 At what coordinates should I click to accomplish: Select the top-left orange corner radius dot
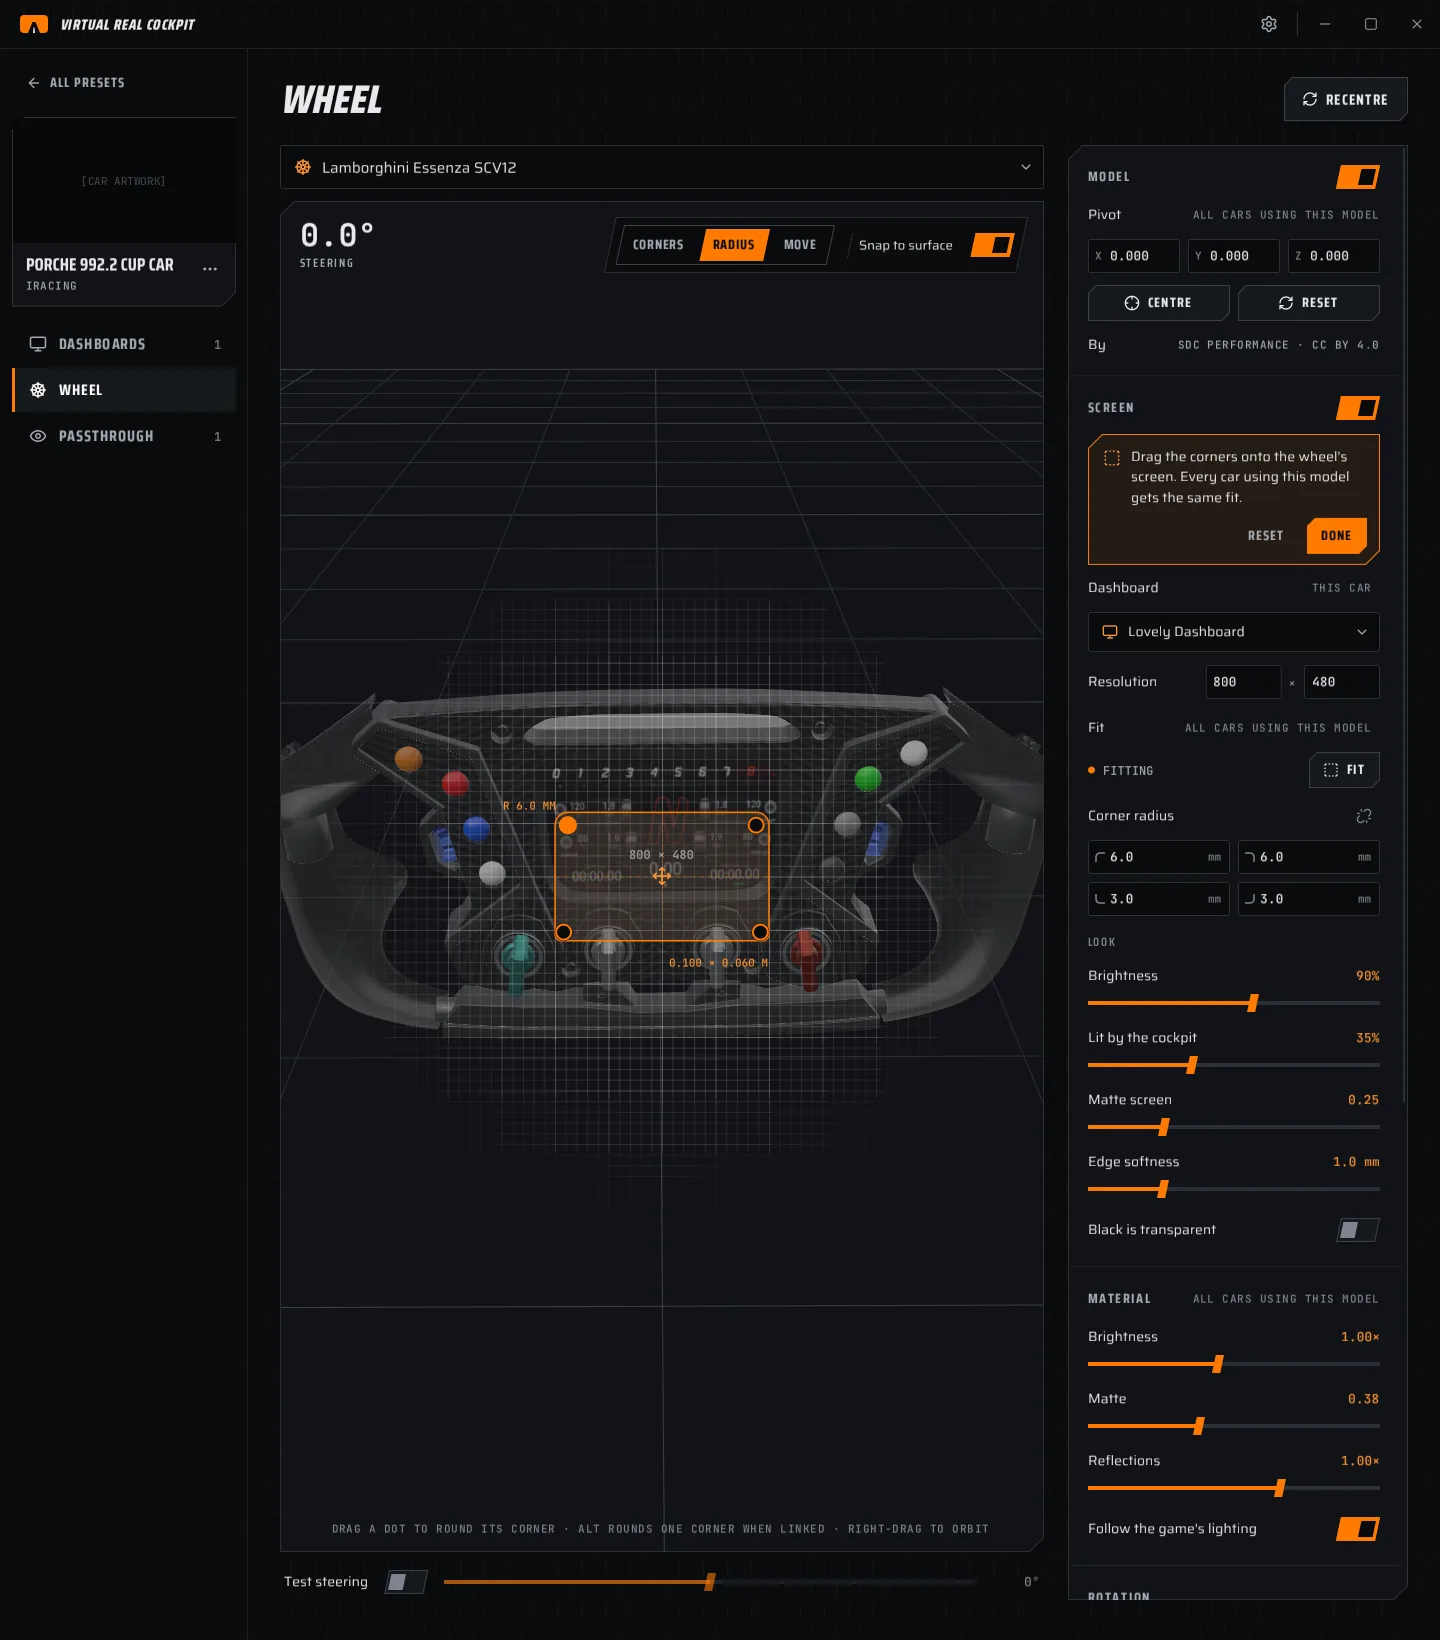coord(568,825)
